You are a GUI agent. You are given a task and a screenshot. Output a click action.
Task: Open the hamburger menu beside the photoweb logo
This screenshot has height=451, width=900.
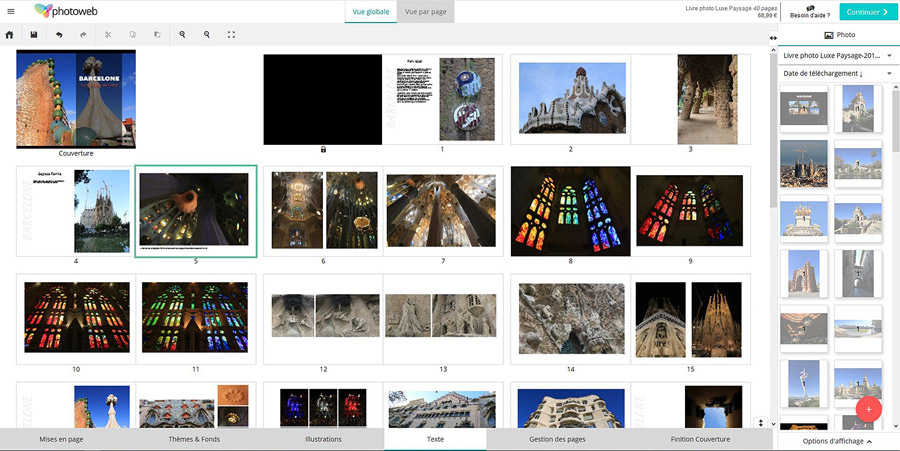click(10, 11)
